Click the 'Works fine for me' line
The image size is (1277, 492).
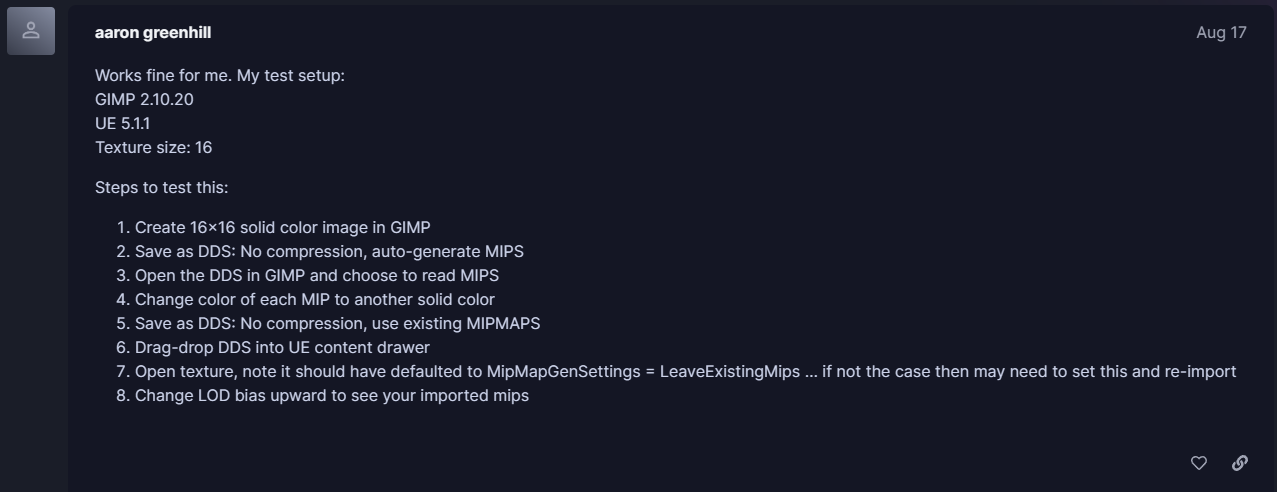coord(219,75)
